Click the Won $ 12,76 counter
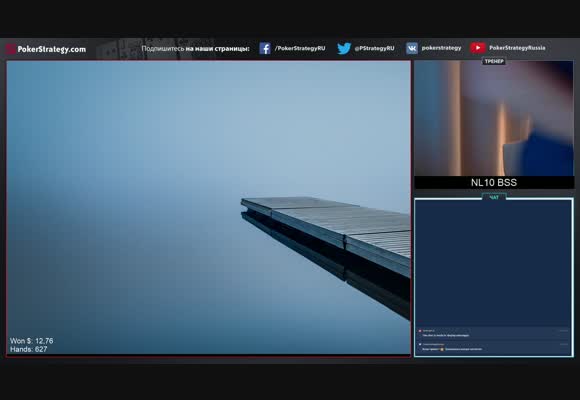Viewport: 580px width, 400px height. pyautogui.click(x=31, y=341)
